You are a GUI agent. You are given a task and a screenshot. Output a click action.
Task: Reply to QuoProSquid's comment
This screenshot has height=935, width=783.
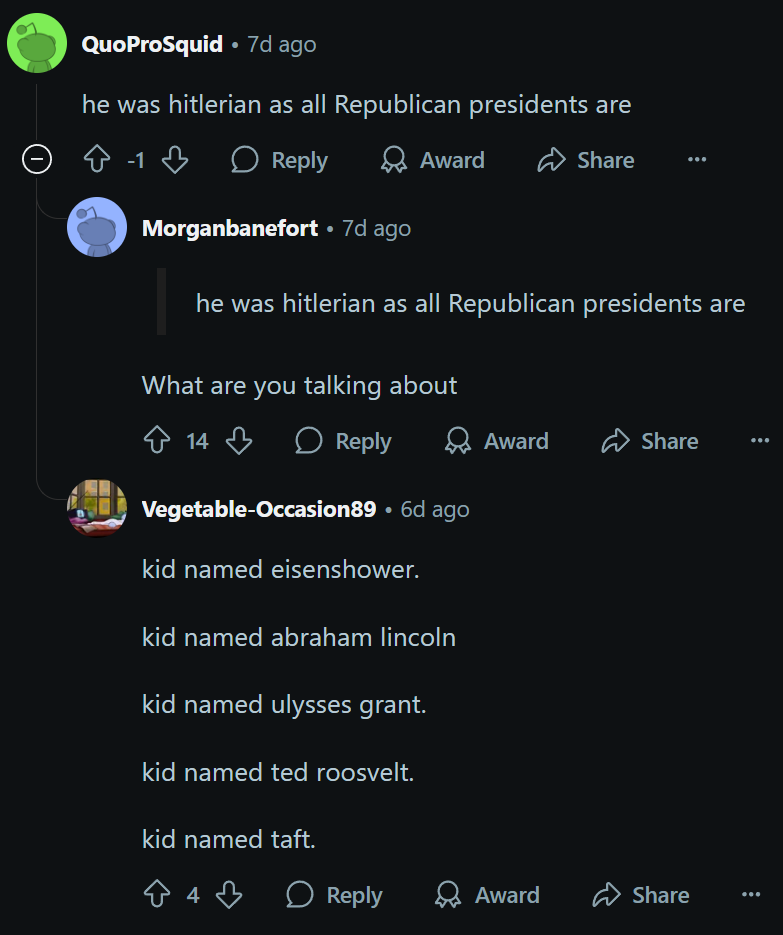[280, 160]
